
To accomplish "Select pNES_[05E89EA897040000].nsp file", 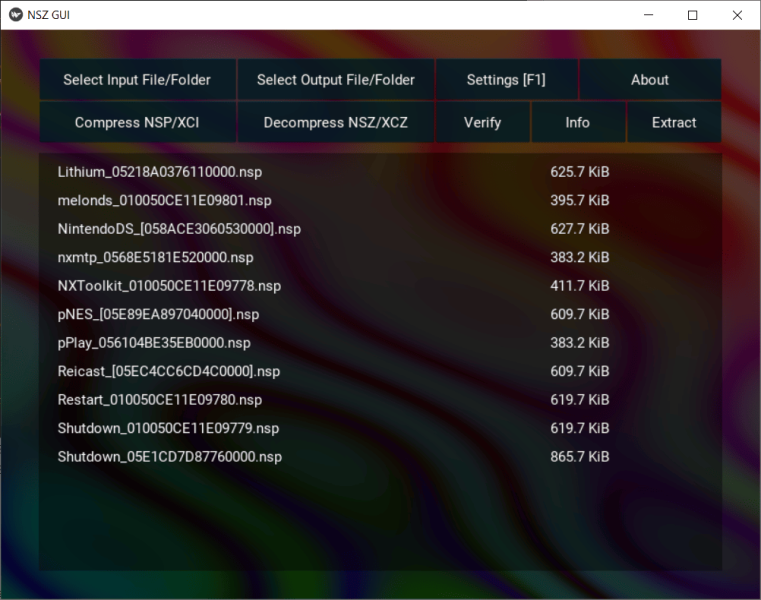I will click(158, 314).
